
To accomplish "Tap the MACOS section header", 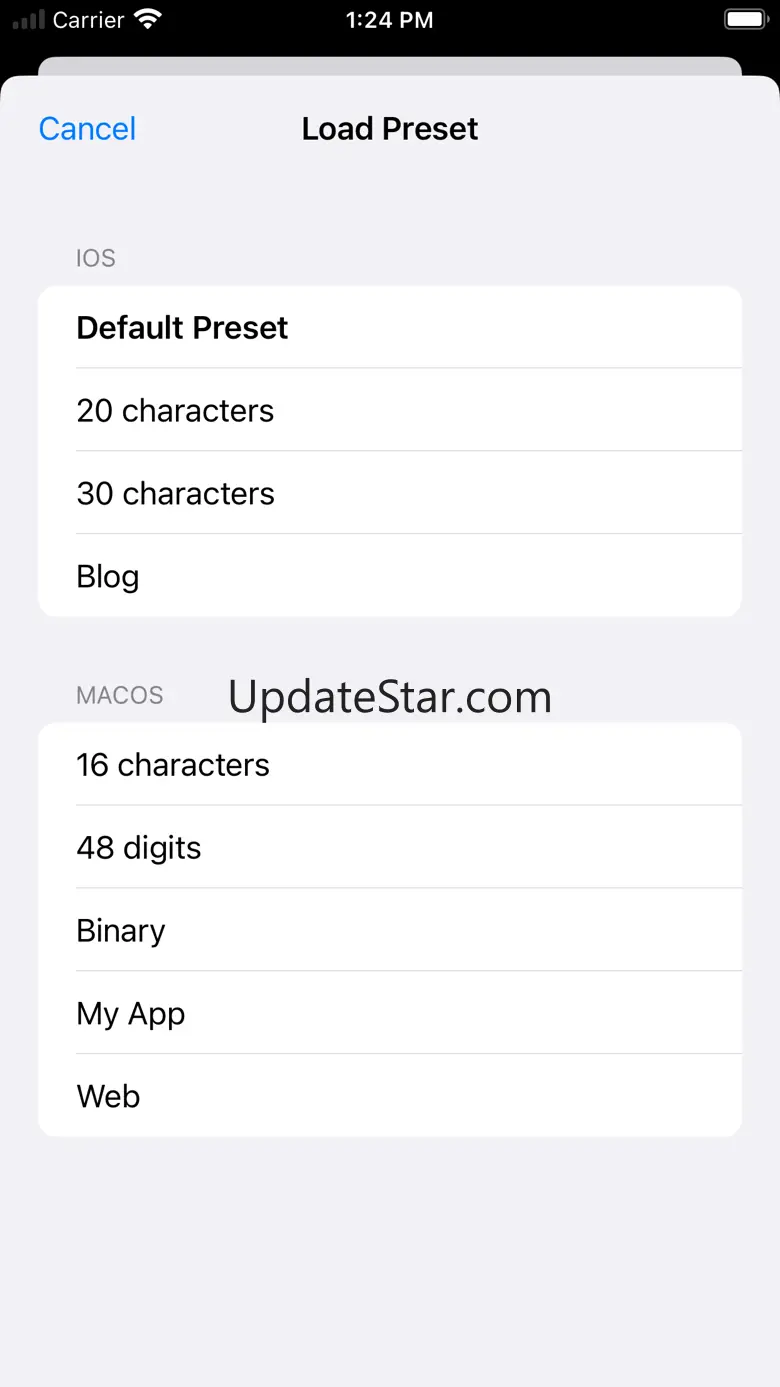I will pyautogui.click(x=120, y=695).
